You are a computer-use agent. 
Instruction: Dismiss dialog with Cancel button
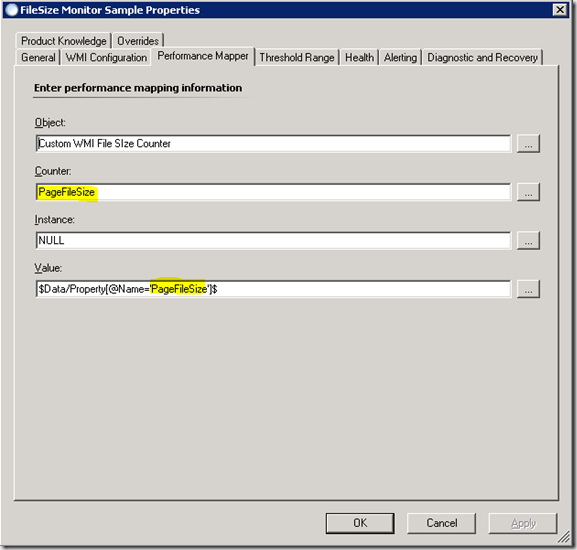click(x=442, y=523)
